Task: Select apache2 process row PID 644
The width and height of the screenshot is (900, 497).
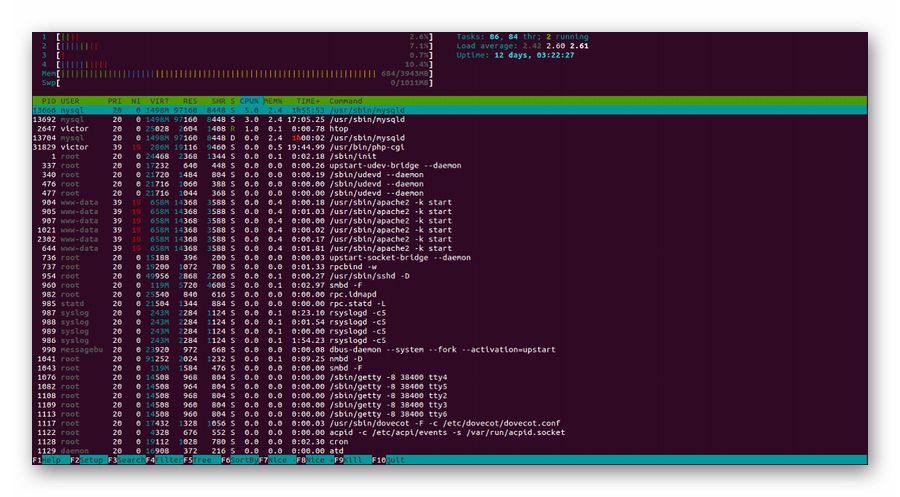Action: [449, 248]
